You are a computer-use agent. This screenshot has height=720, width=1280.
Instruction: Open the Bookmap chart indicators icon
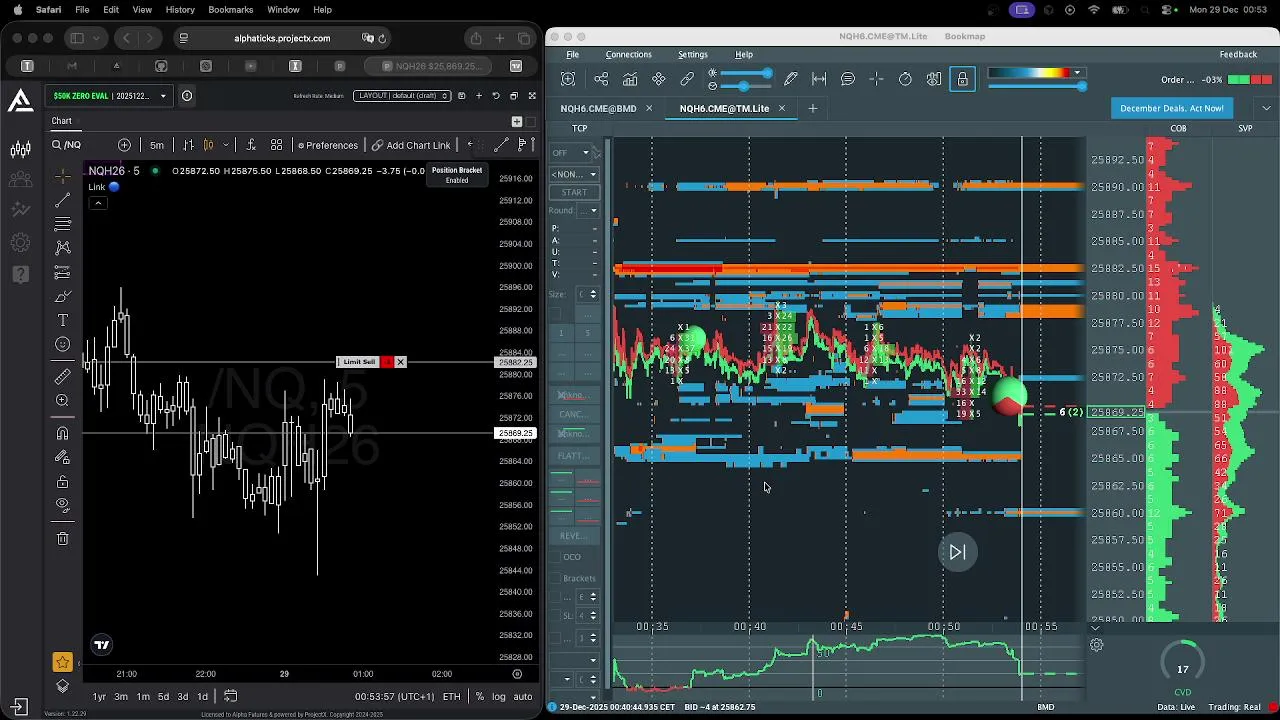pos(630,79)
